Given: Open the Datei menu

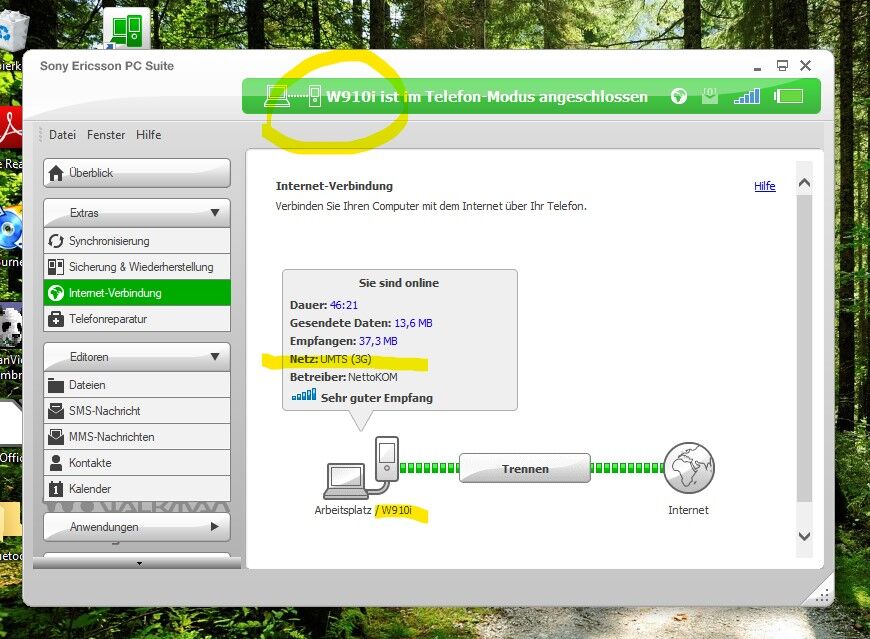Looking at the screenshot, I should coord(62,135).
